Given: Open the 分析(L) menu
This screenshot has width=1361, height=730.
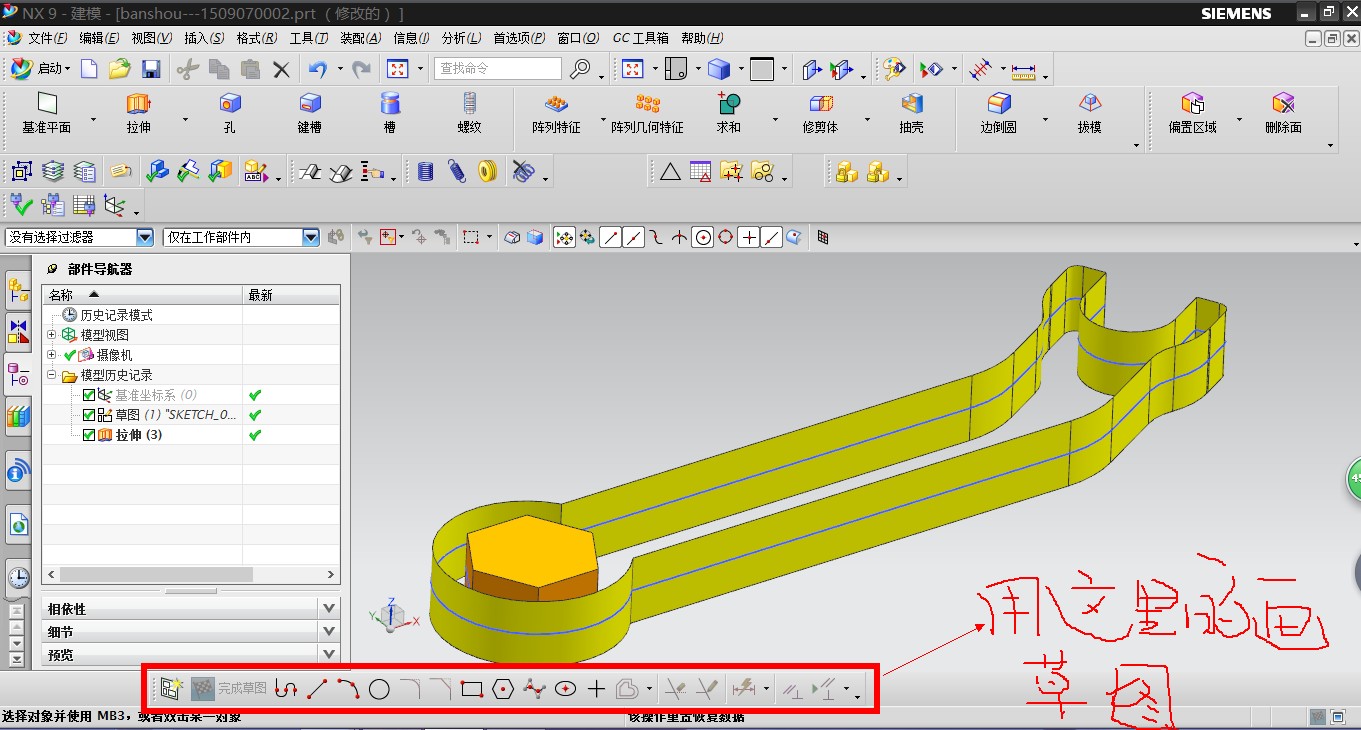Looking at the screenshot, I should click(x=461, y=38).
